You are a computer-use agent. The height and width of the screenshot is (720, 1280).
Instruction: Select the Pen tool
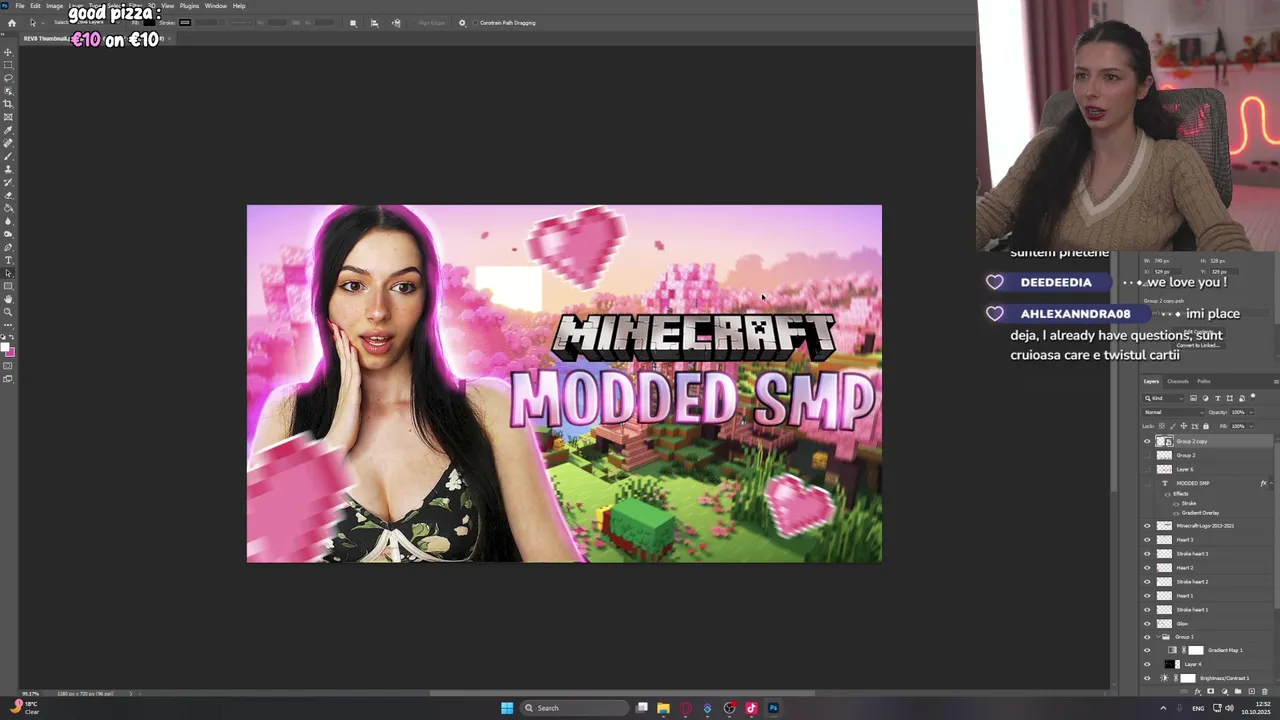pyautogui.click(x=8, y=247)
